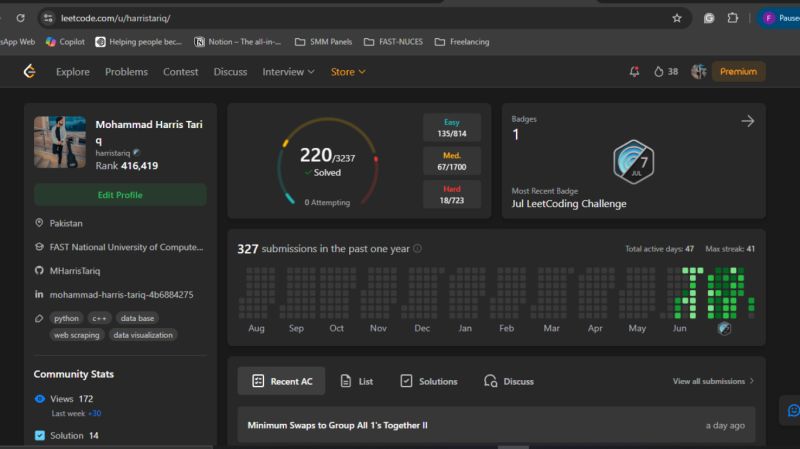Open the Explore nav item
The image size is (800, 449).
72,72
